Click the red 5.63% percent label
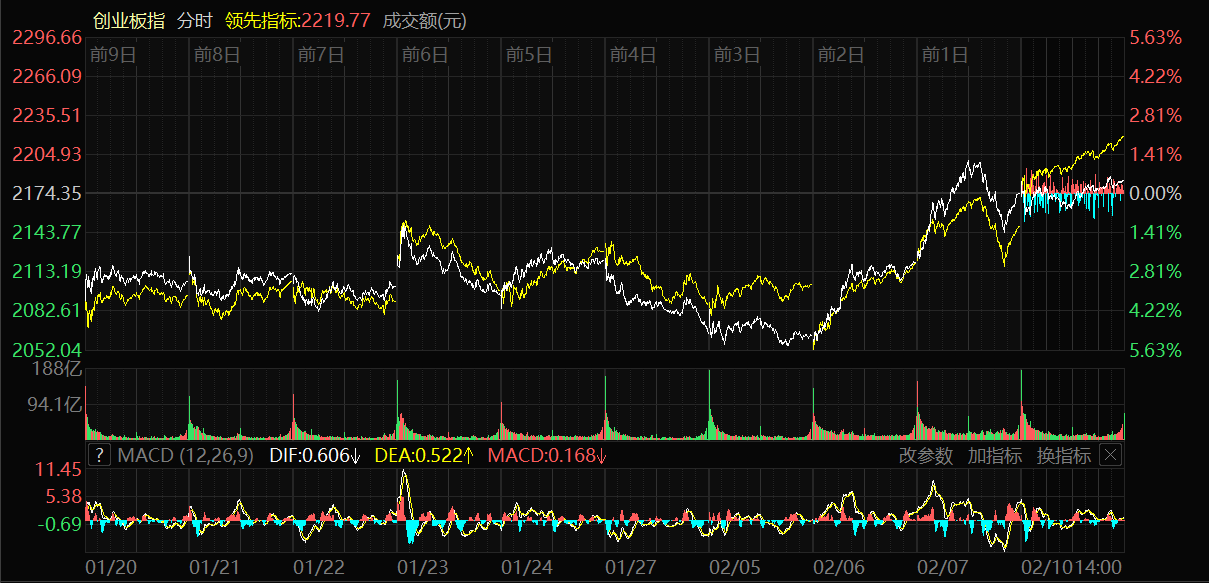The width and height of the screenshot is (1209, 583). coord(1155,38)
